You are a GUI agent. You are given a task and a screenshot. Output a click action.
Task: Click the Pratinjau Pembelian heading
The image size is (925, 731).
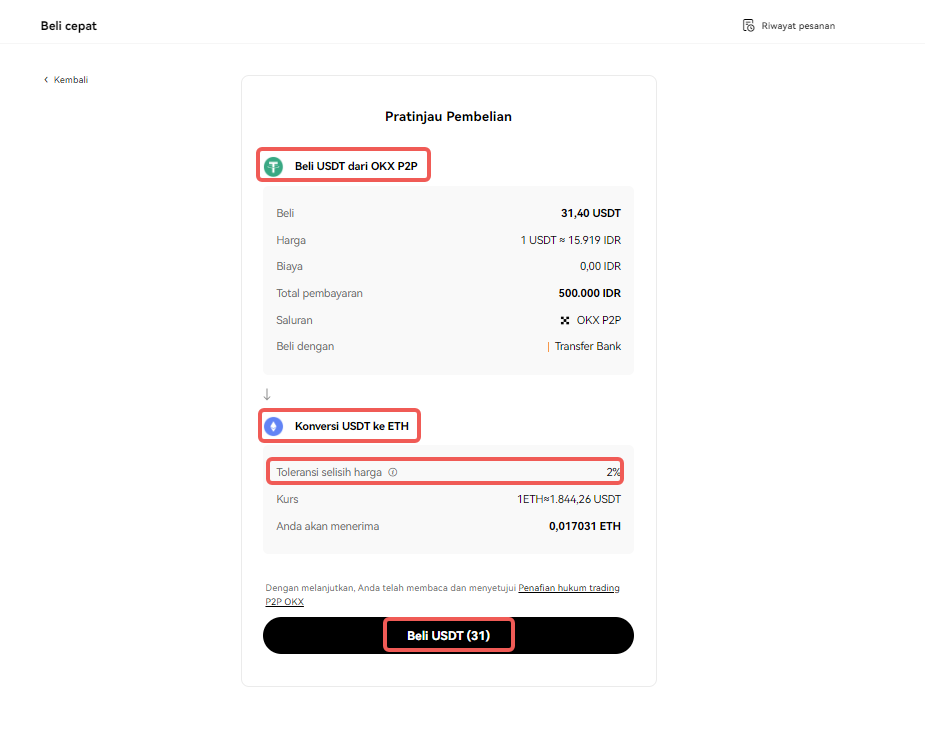(x=448, y=117)
